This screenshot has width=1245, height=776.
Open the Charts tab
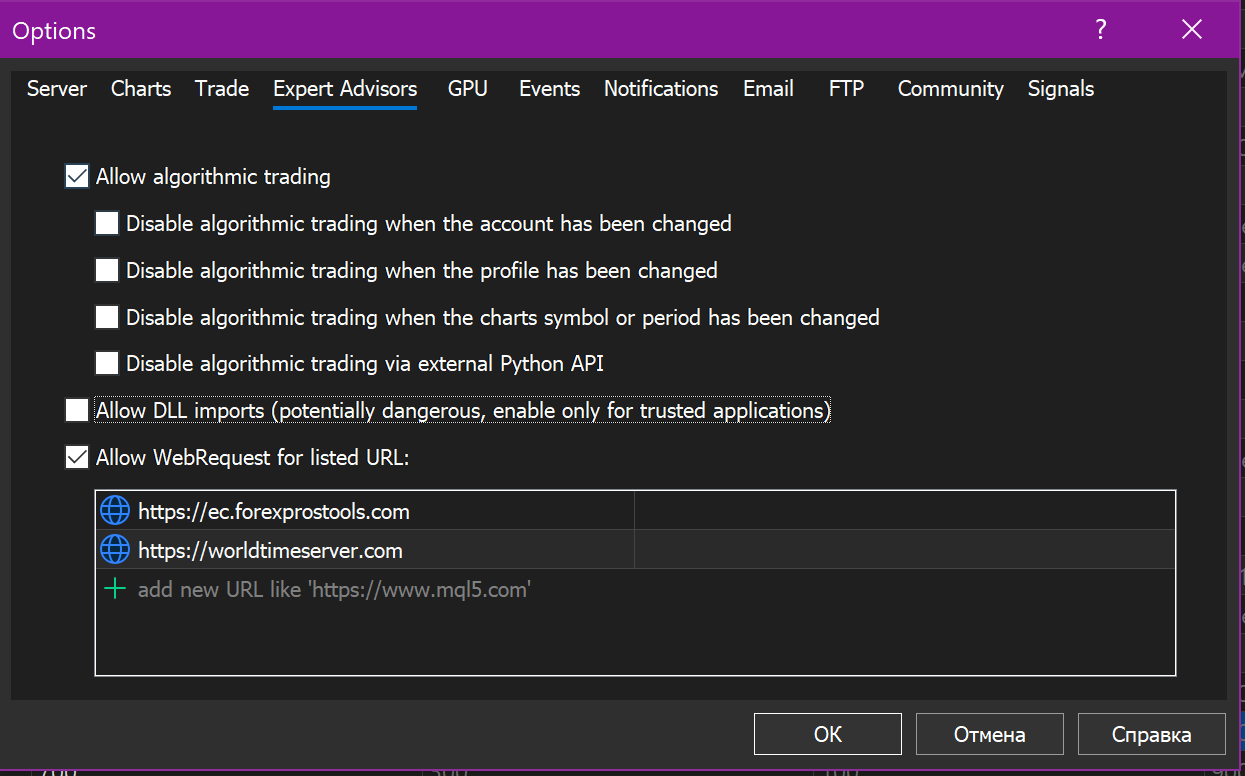coord(141,89)
